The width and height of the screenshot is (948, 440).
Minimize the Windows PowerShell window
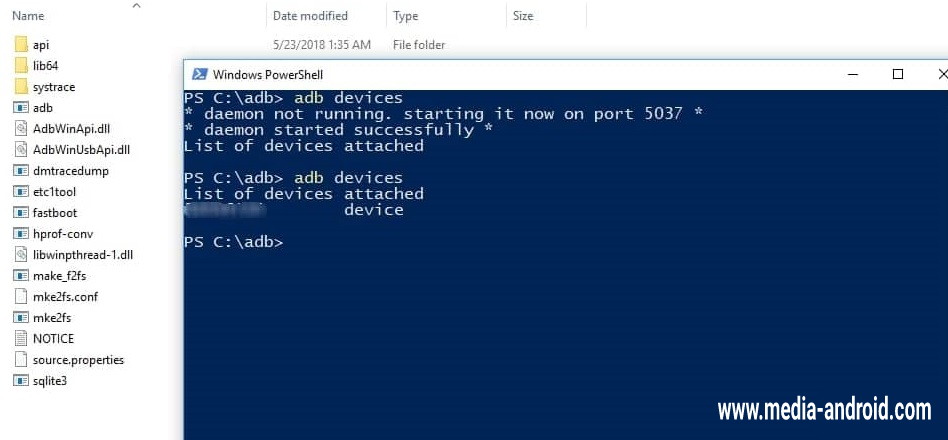coord(852,74)
